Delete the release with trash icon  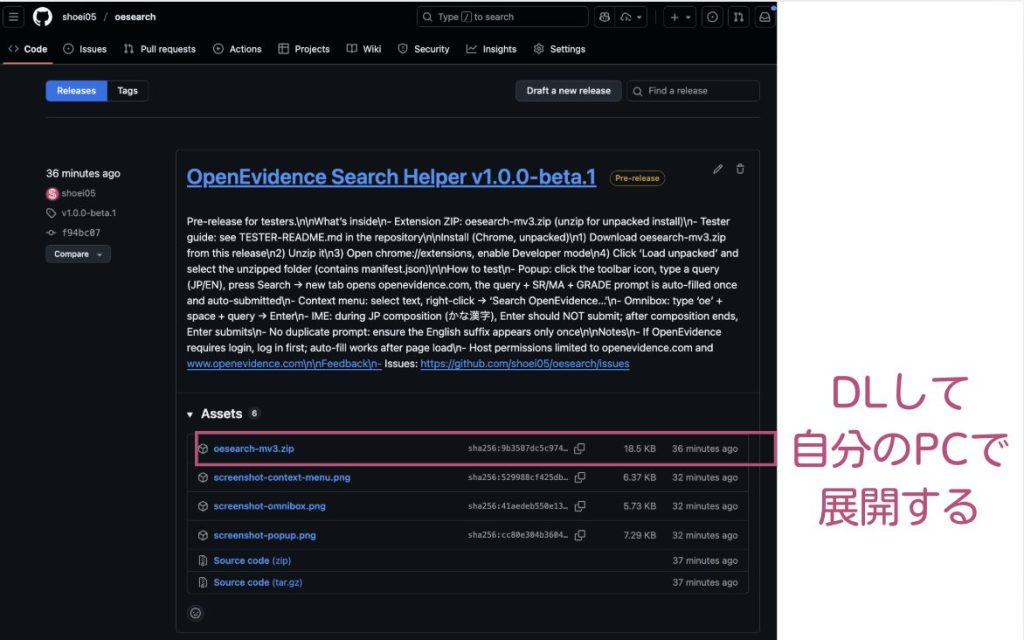(x=740, y=169)
